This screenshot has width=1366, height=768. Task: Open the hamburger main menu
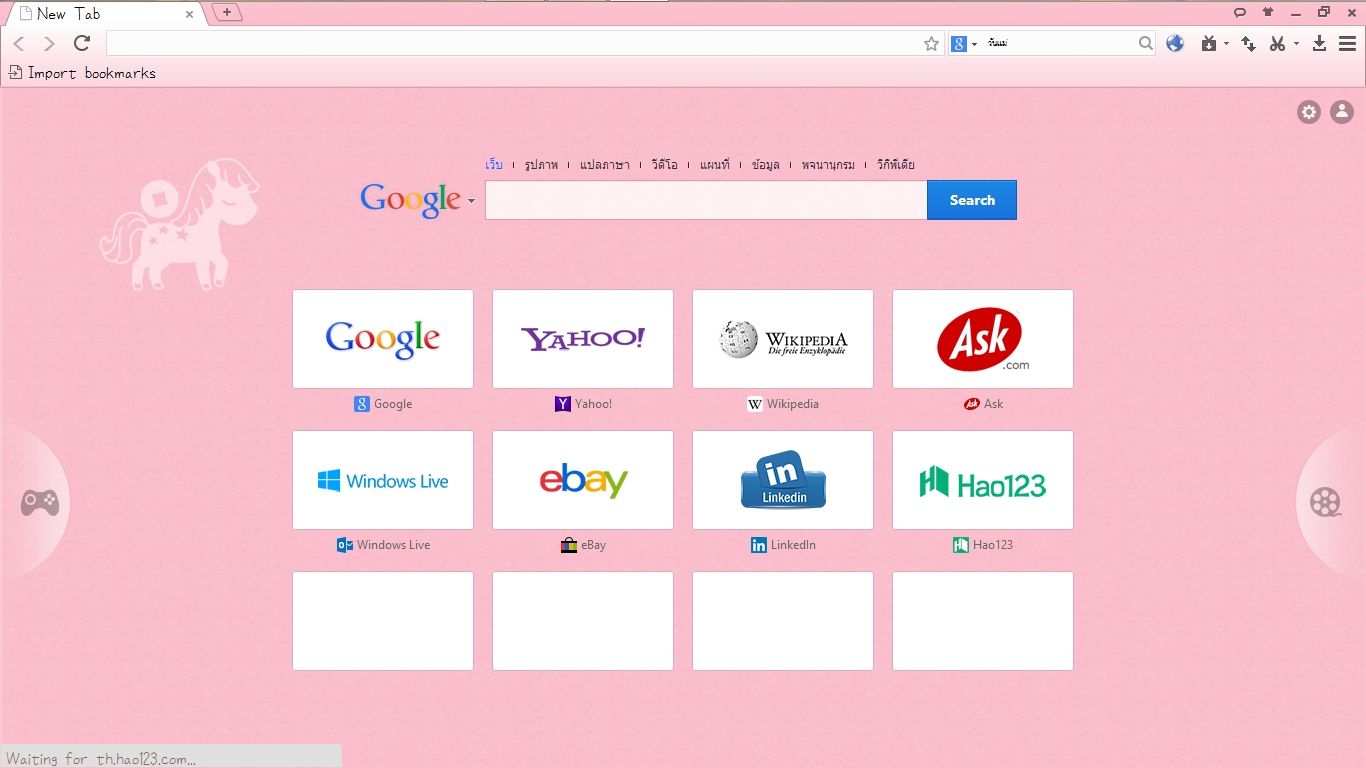1348,43
